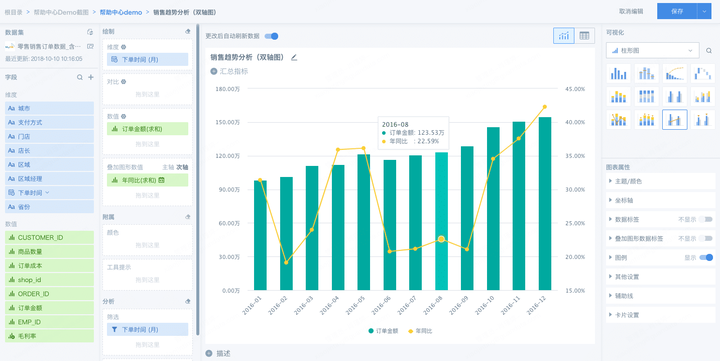Image resolution: width=720 pixels, height=361 pixels.
Task: Select 次轴 for overlay values
Action: pyautogui.click(x=182, y=167)
